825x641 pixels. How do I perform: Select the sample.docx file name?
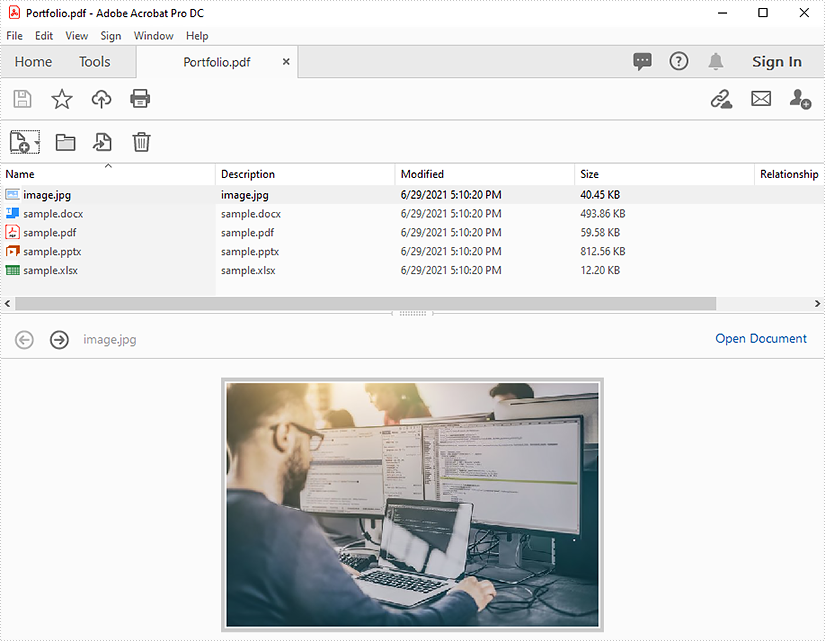(53, 214)
